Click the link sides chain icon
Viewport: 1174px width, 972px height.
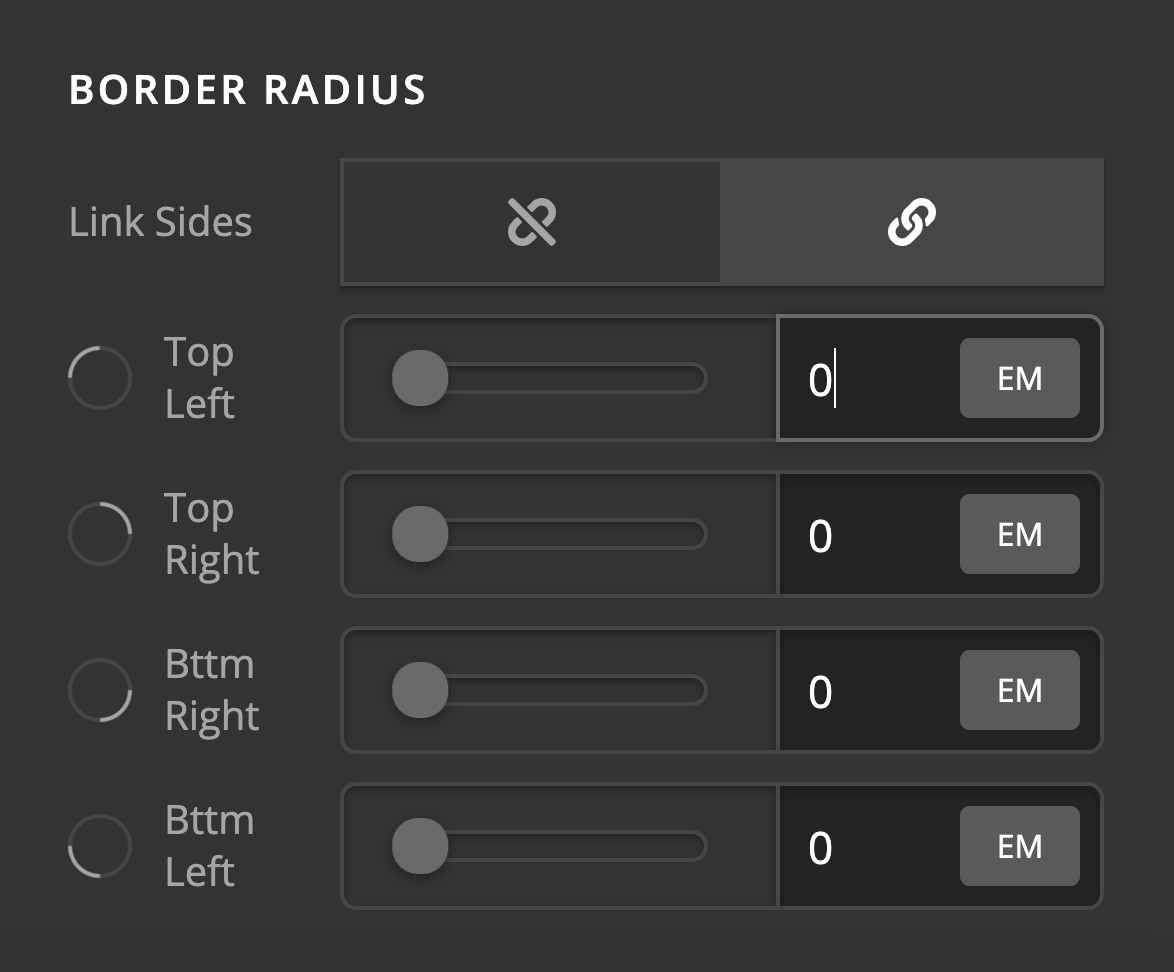(x=911, y=222)
